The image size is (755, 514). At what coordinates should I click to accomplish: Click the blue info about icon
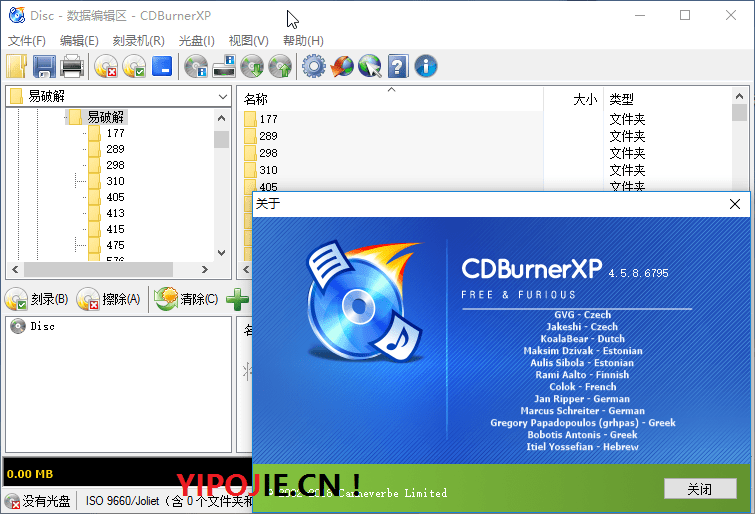(426, 67)
